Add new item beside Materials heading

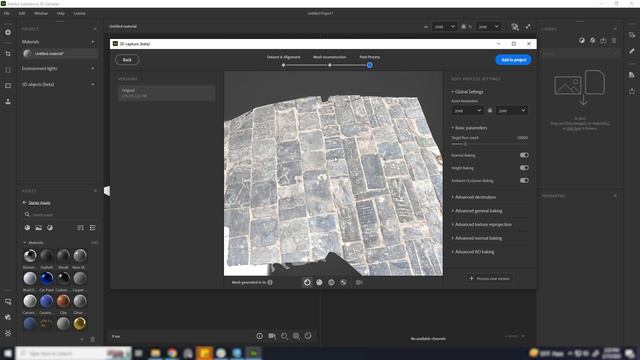point(93,42)
